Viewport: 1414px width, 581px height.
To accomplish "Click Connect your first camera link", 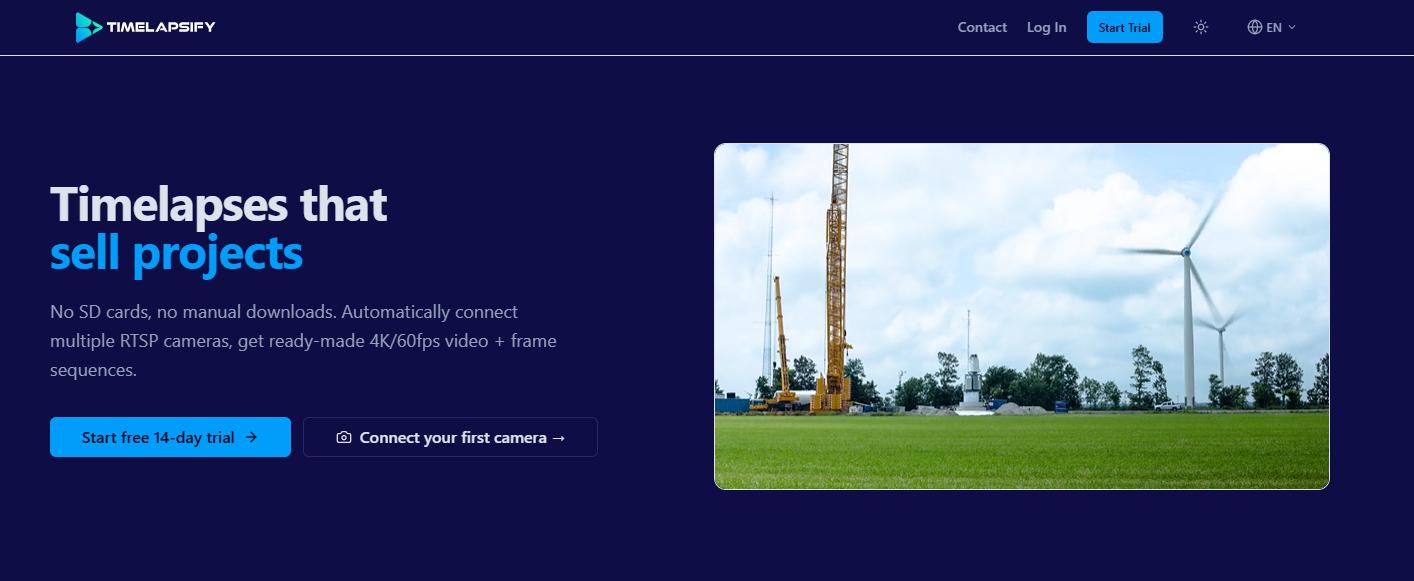I will 450,437.
